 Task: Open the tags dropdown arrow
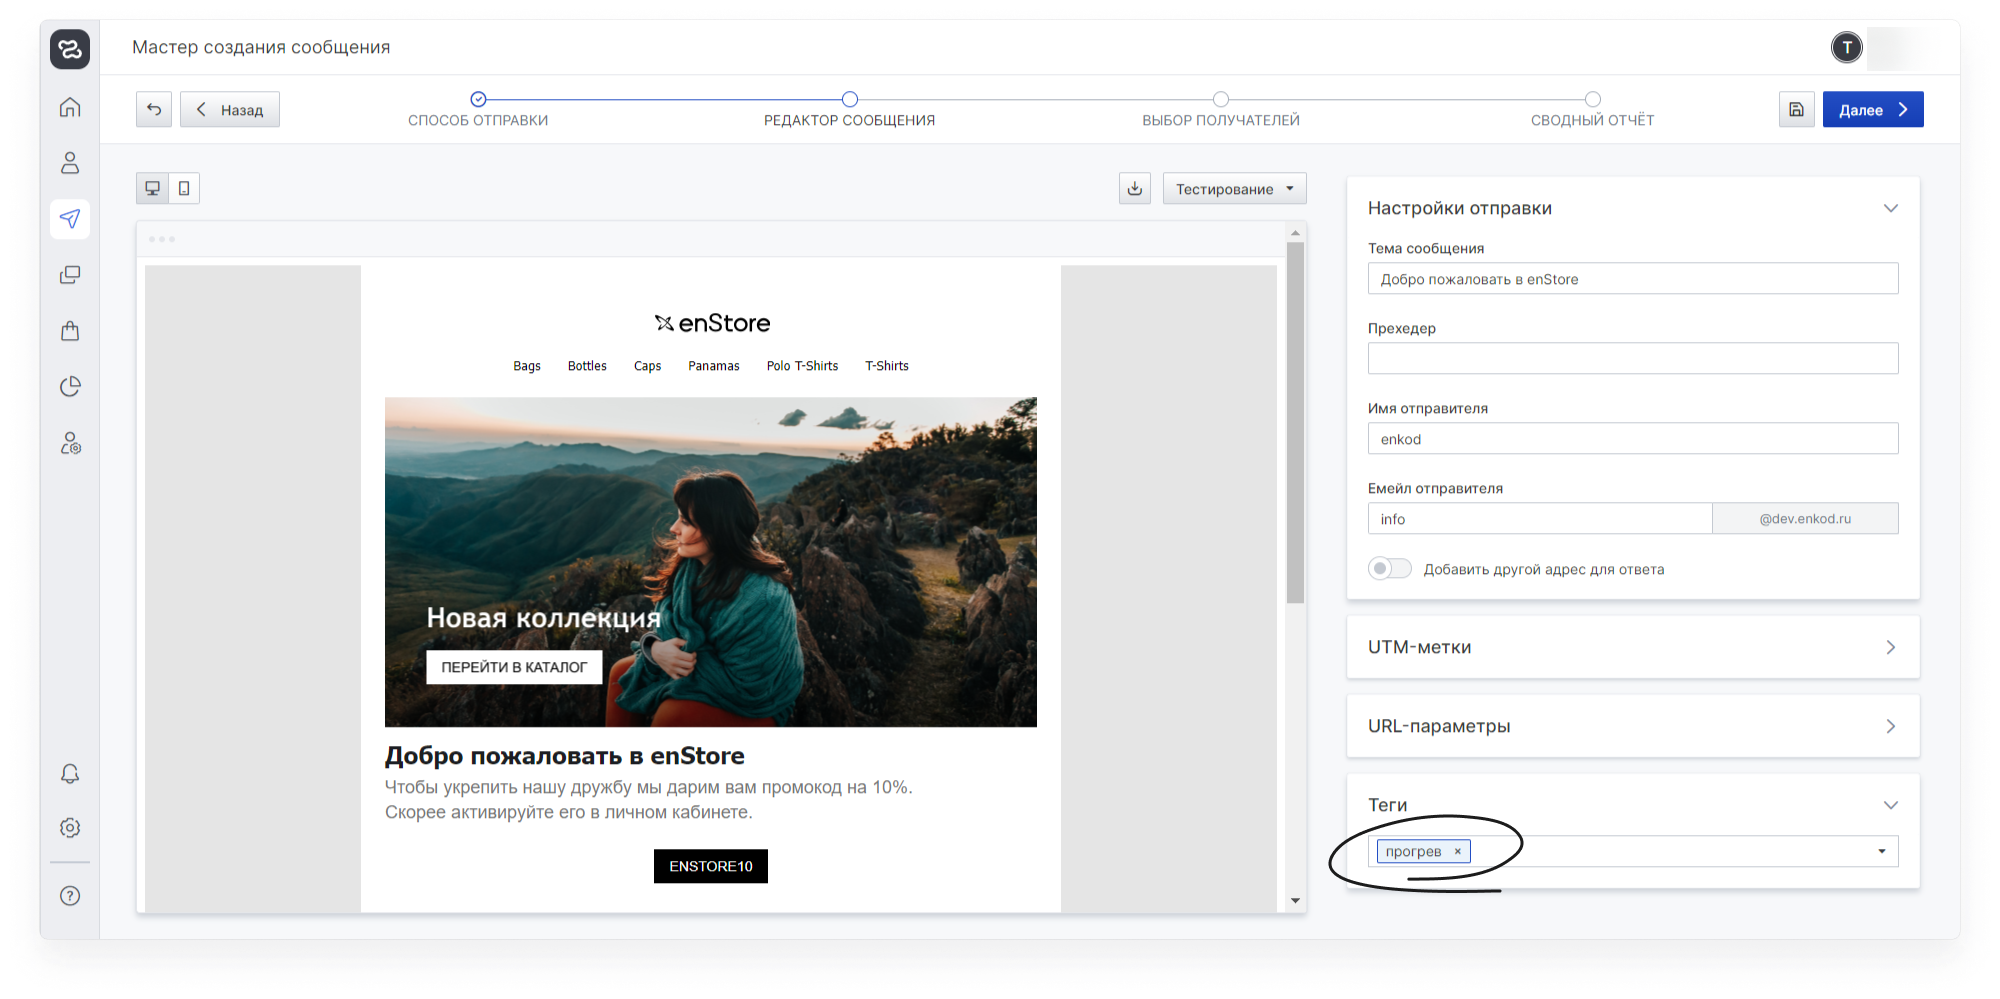pos(1882,851)
